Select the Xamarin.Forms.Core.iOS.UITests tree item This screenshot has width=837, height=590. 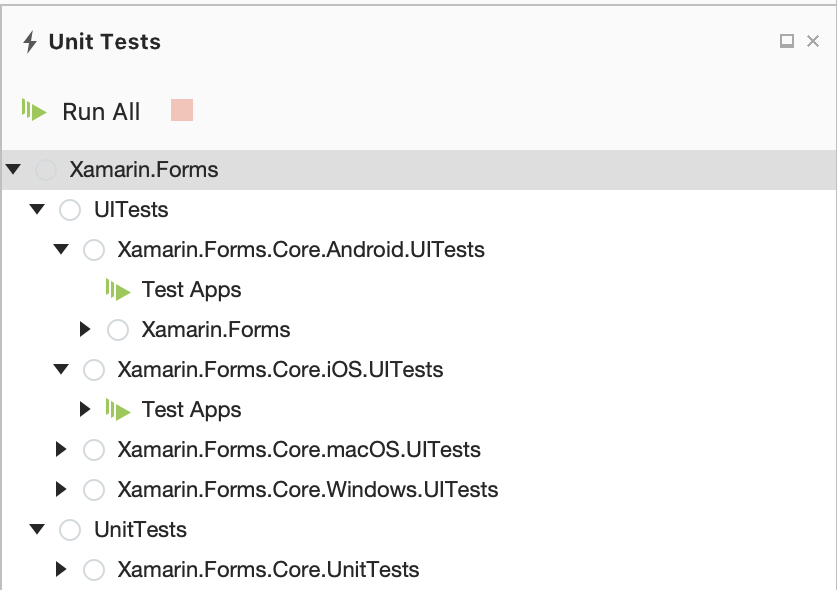(280, 370)
